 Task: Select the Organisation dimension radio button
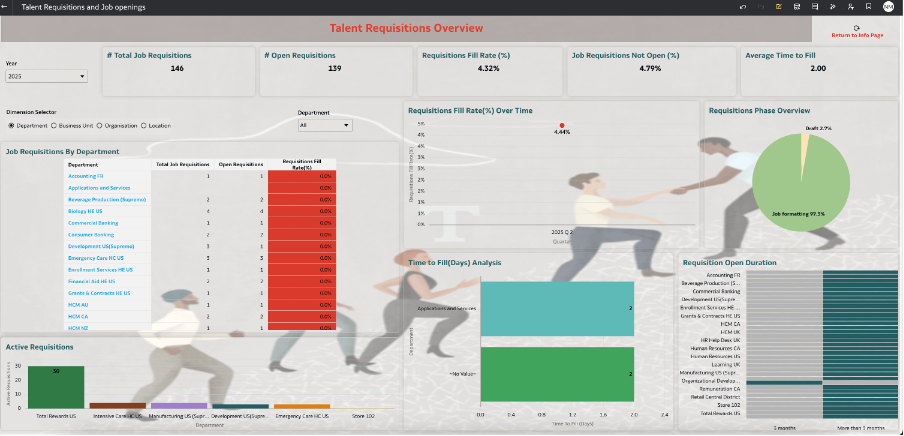[99, 125]
